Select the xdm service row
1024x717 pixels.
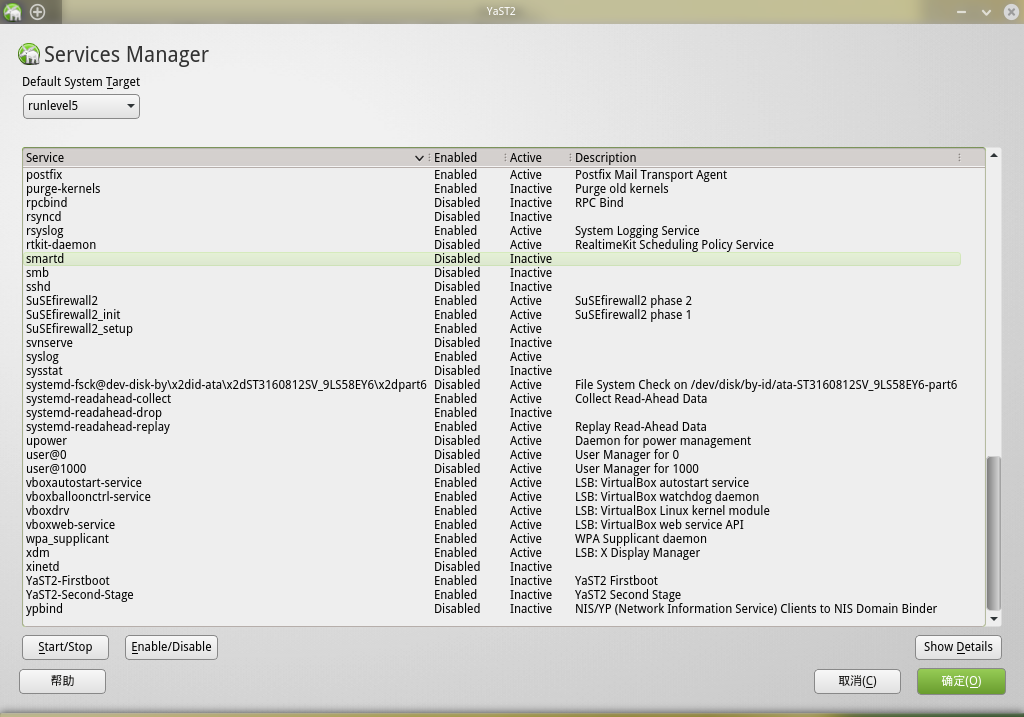pyautogui.click(x=492, y=553)
